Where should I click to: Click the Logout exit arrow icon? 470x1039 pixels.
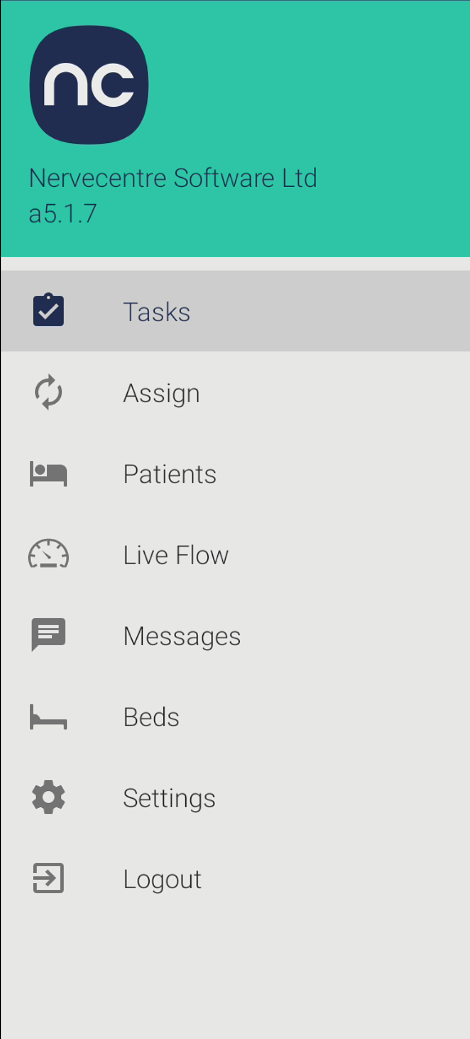pyautogui.click(x=48, y=879)
